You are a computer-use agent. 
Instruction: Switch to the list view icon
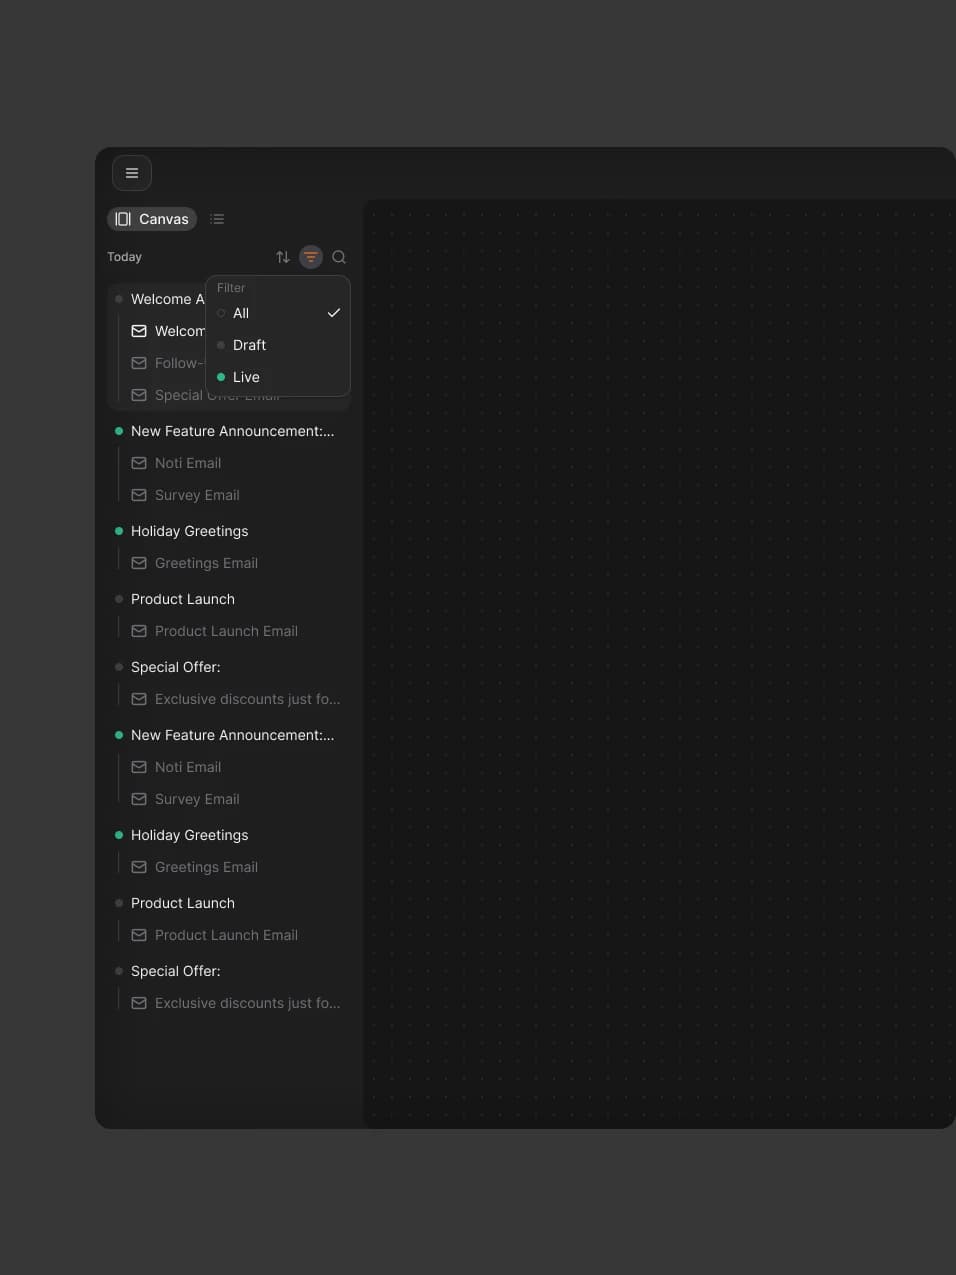pyautogui.click(x=217, y=219)
